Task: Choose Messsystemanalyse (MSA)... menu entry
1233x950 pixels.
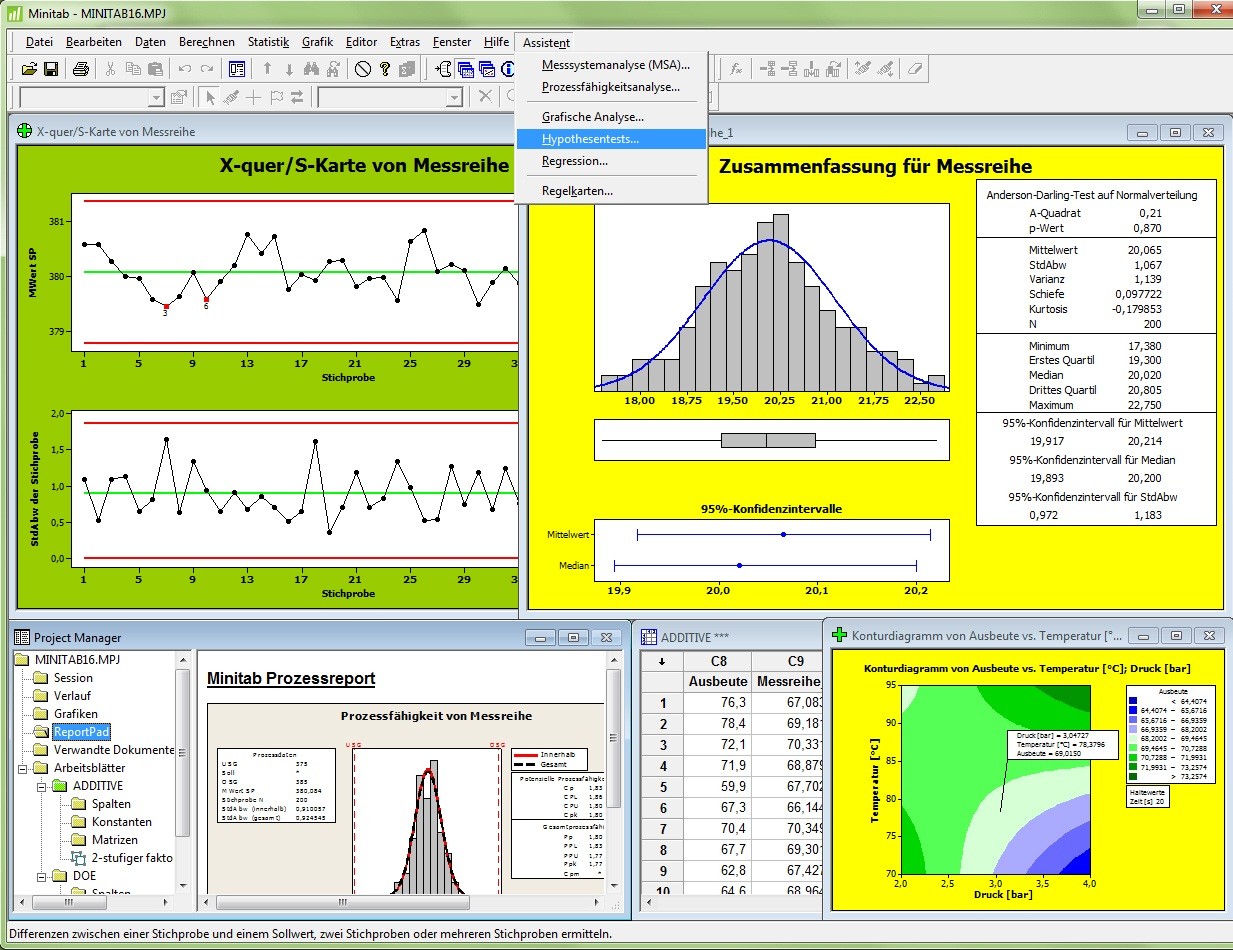Action: click(x=611, y=65)
